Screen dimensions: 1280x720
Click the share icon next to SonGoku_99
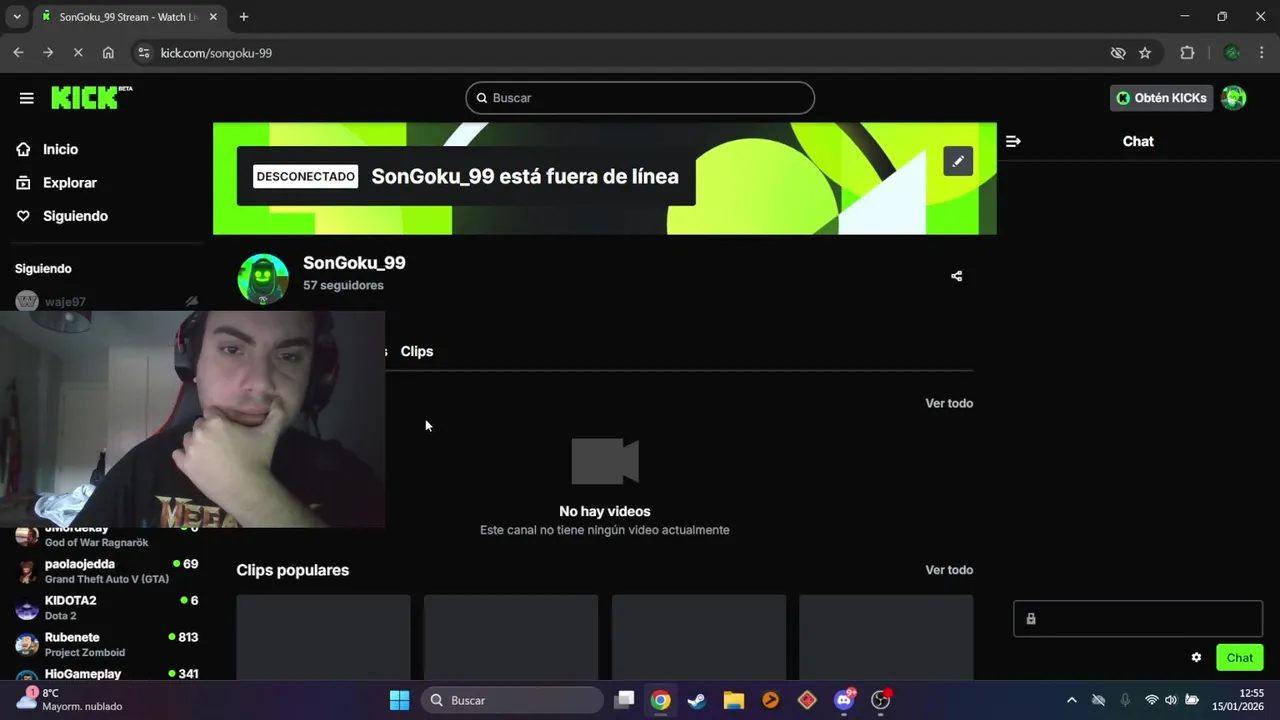coord(956,276)
